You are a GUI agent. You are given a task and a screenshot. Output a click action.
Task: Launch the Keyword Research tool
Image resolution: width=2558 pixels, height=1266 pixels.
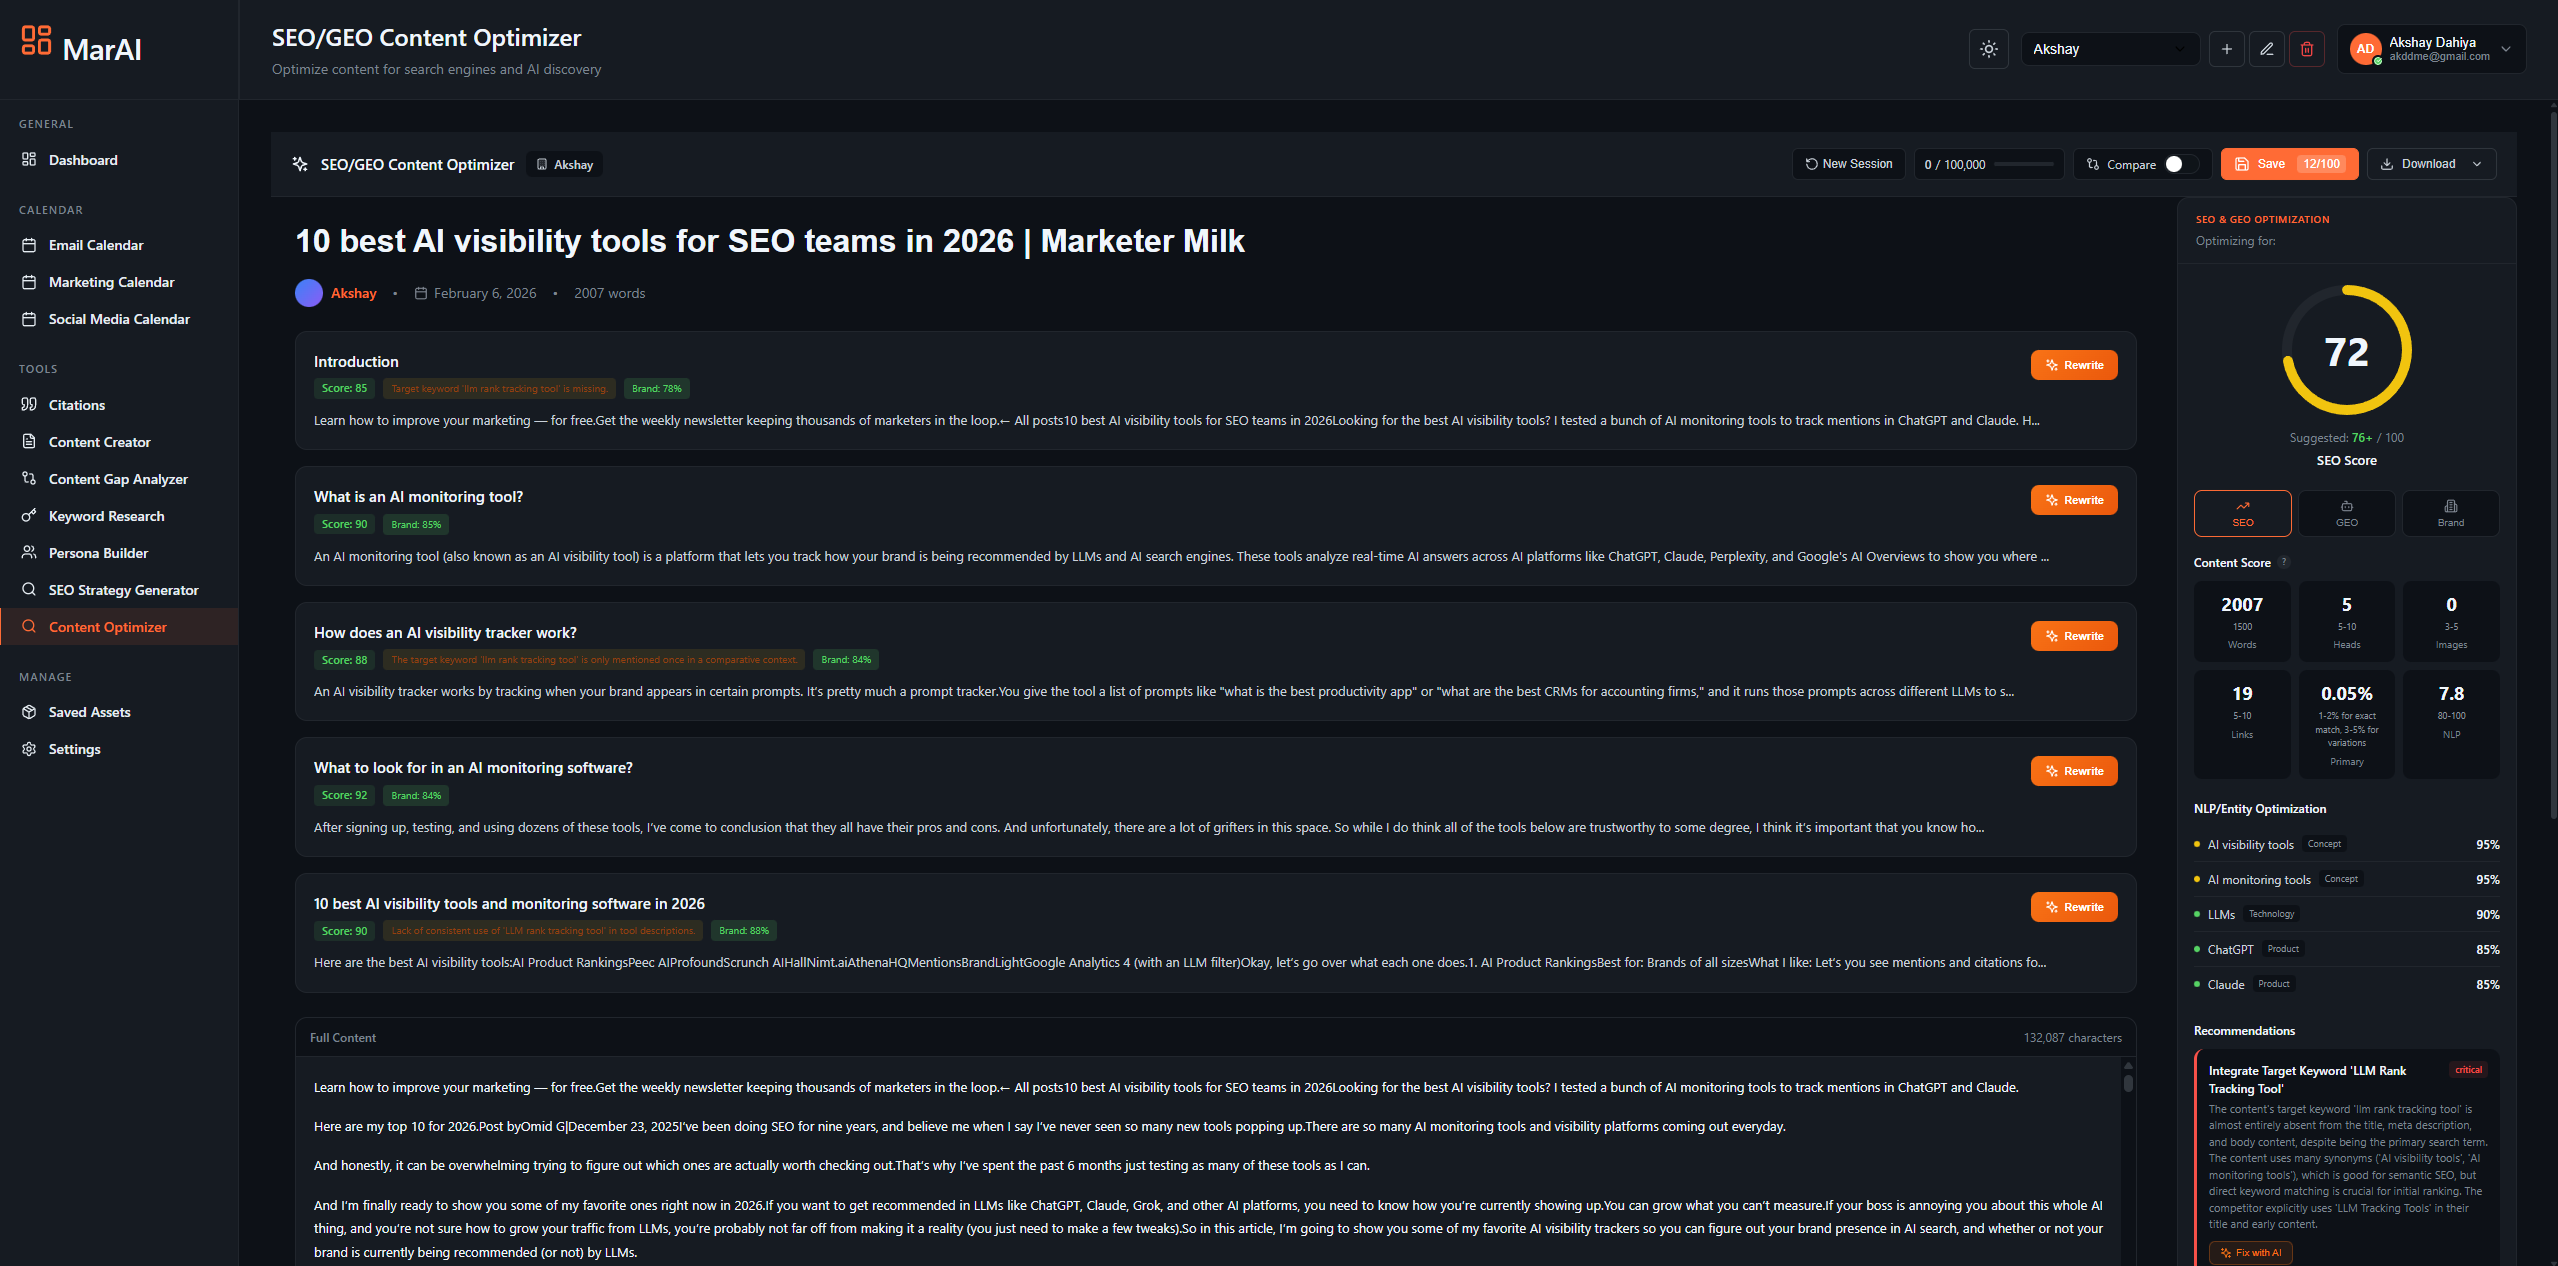(105, 515)
